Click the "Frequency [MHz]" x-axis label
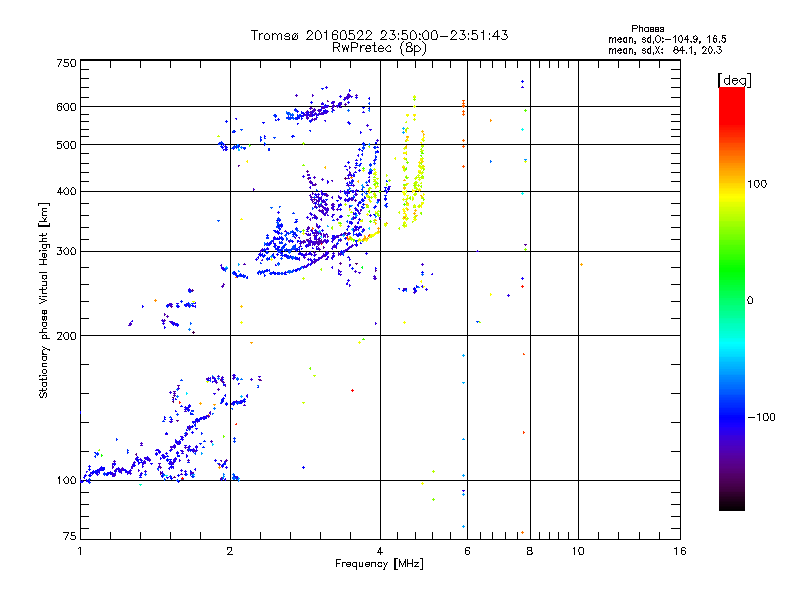This screenshot has width=800, height=600. click(379, 564)
